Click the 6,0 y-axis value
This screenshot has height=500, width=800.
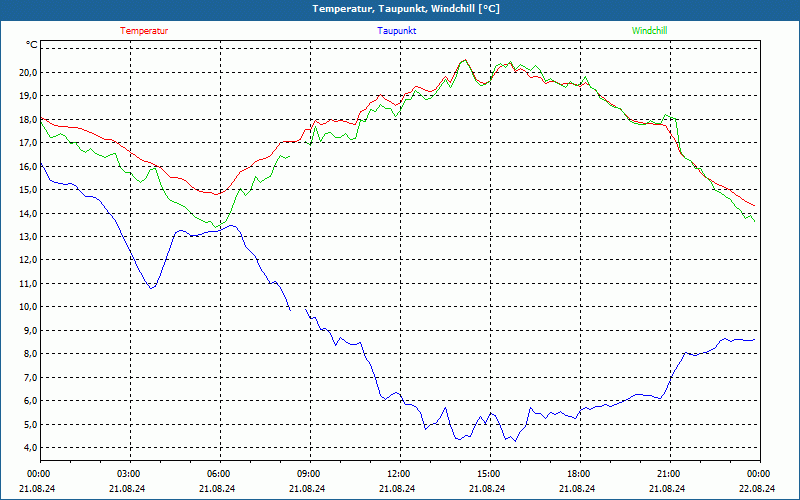(30, 401)
